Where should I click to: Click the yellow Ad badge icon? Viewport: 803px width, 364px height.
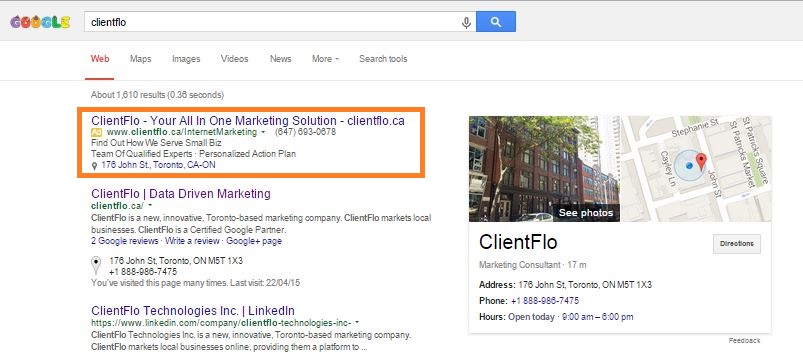96,132
